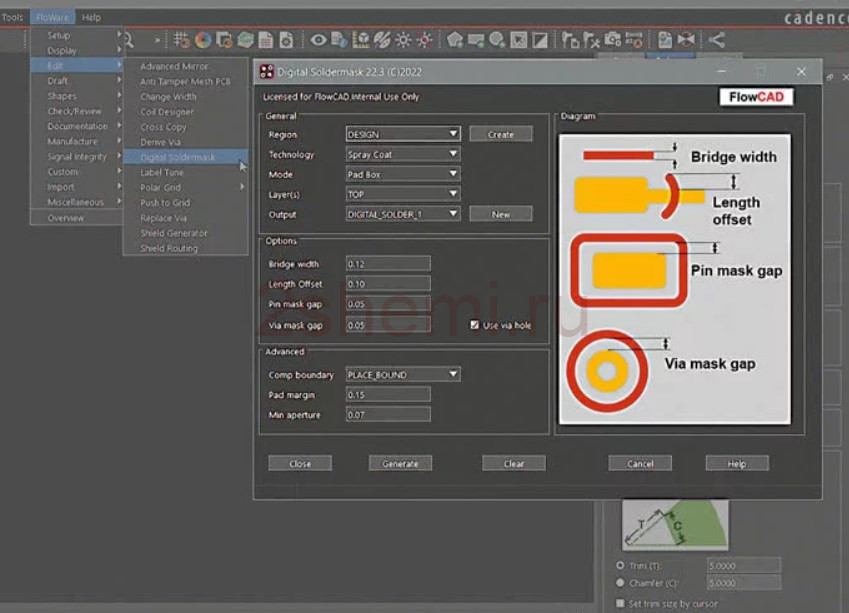Screen dimensions: 849x613
Task: Click the Generate button
Action: [400, 464]
